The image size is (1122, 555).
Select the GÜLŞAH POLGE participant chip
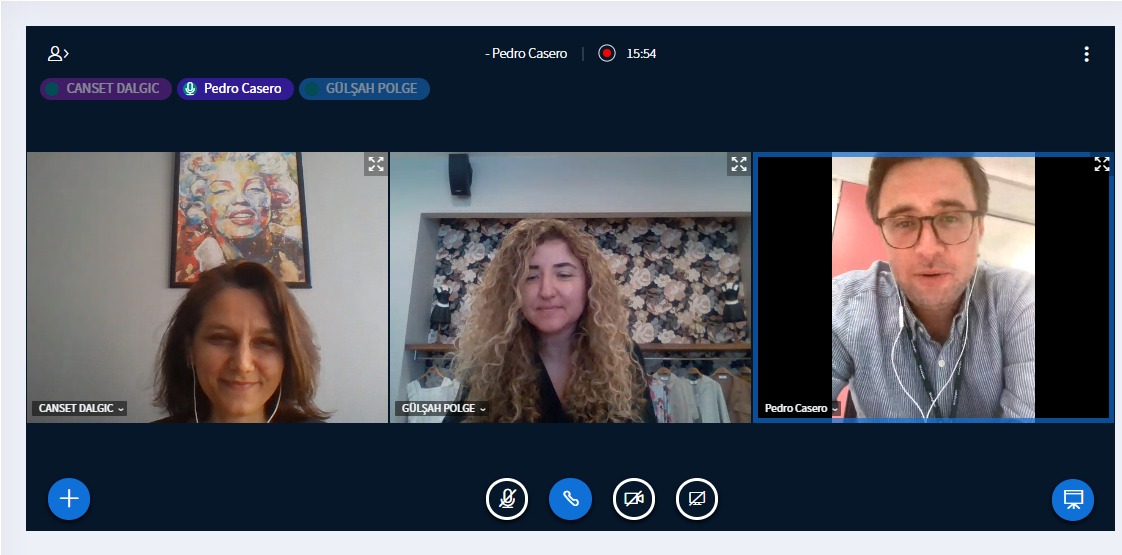point(364,89)
